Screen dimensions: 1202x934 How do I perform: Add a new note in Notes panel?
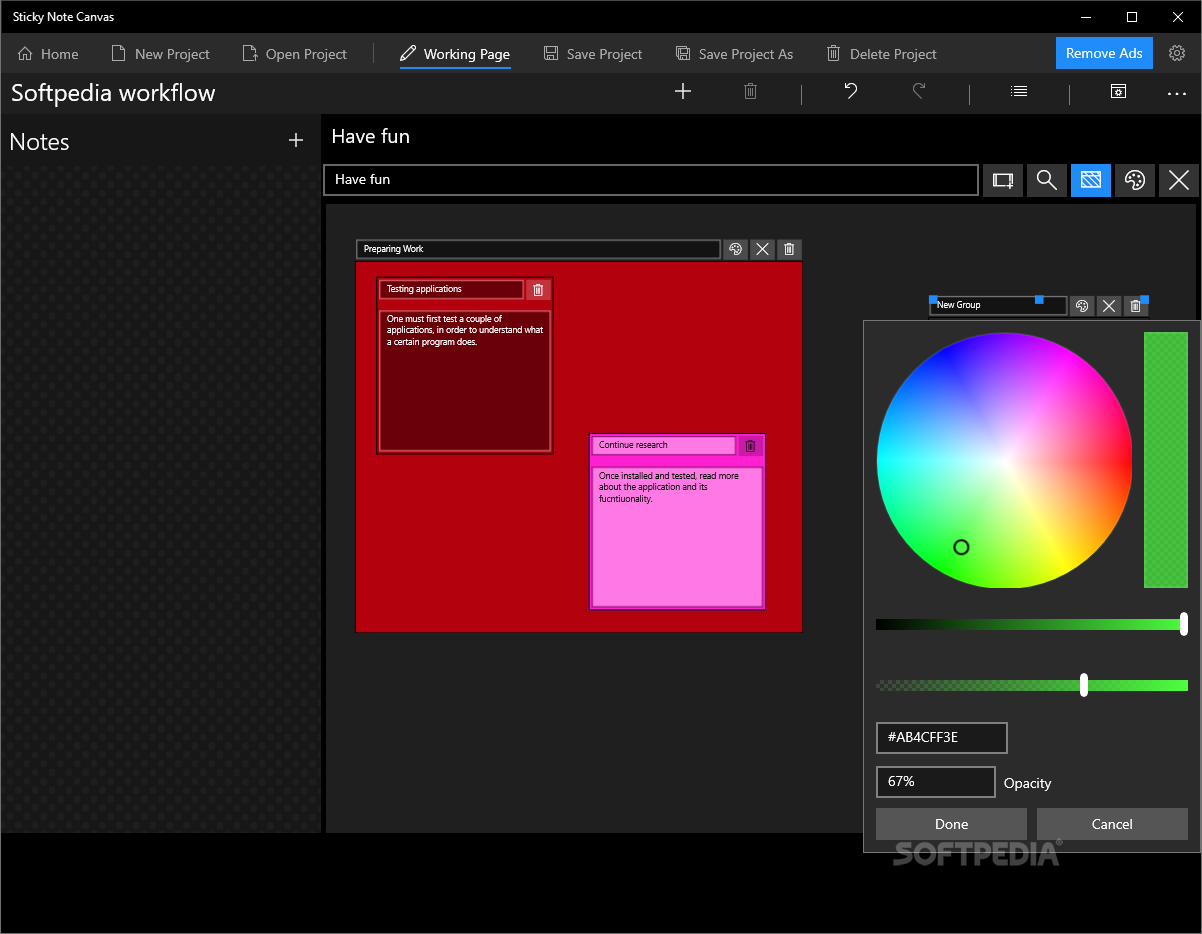296,141
